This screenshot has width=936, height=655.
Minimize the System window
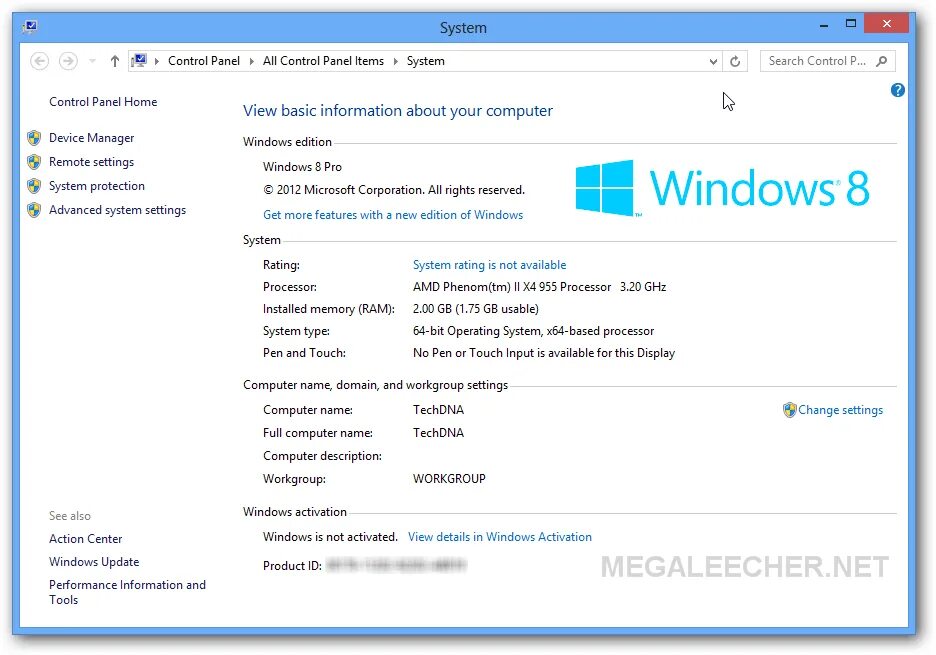click(824, 25)
